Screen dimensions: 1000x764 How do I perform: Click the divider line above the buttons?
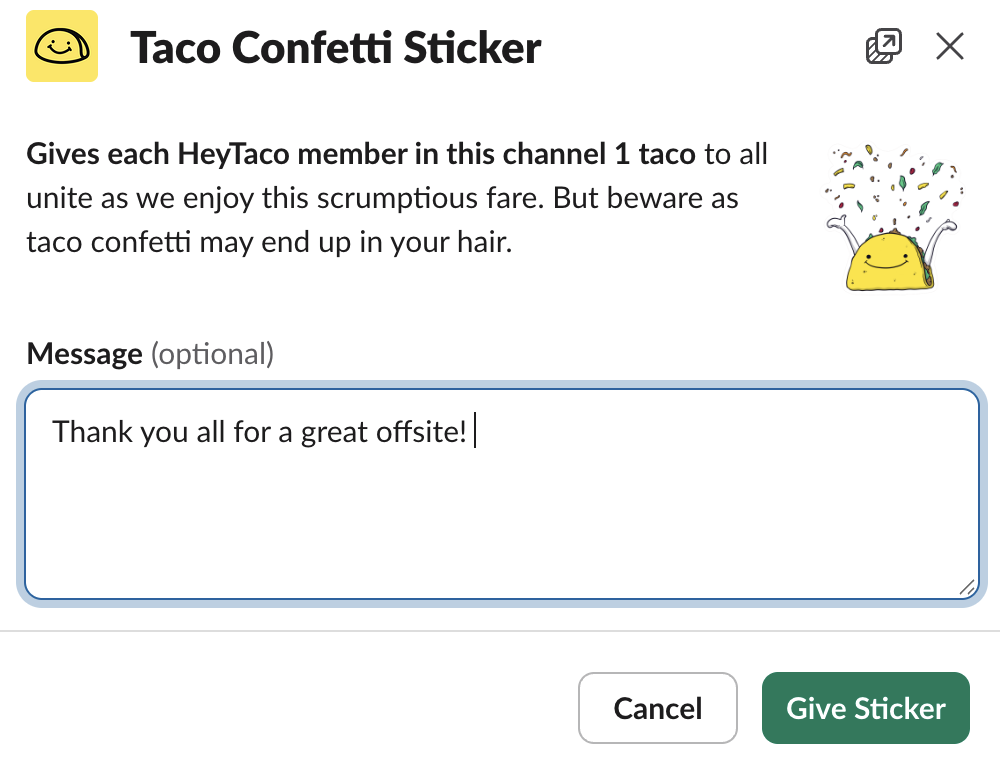point(500,632)
